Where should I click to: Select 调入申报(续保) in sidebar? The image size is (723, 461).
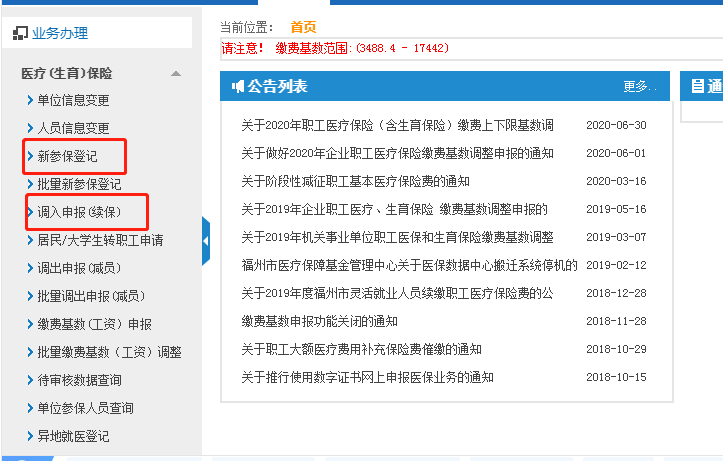[79, 212]
